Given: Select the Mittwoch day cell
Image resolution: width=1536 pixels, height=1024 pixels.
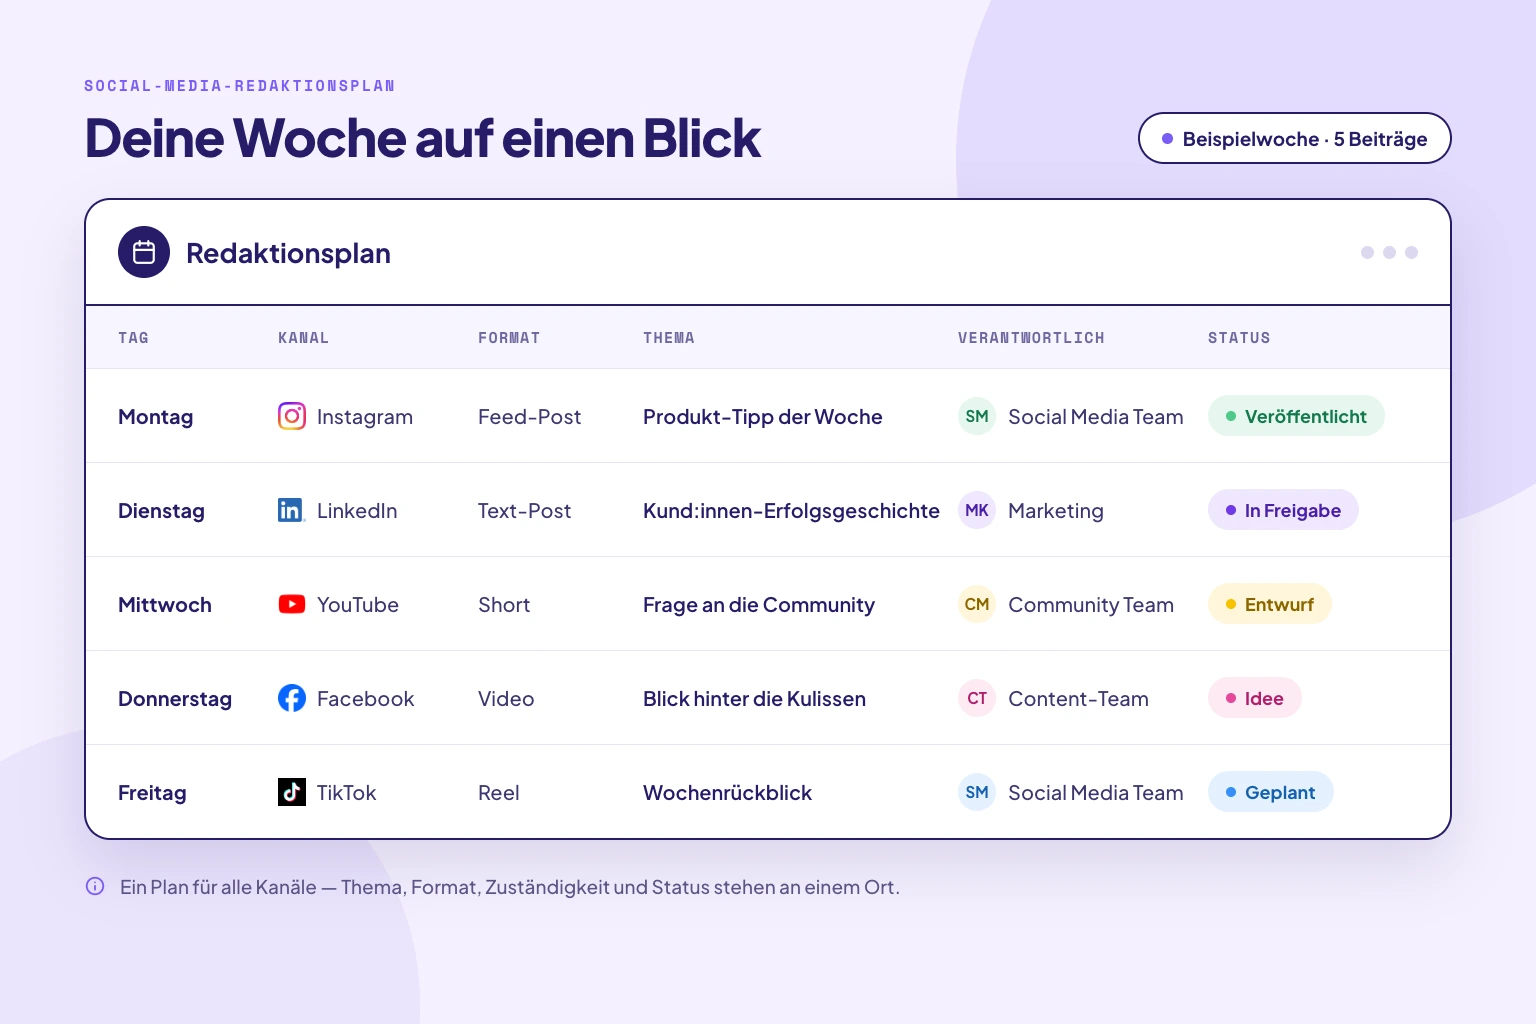Looking at the screenshot, I should [x=165, y=605].
